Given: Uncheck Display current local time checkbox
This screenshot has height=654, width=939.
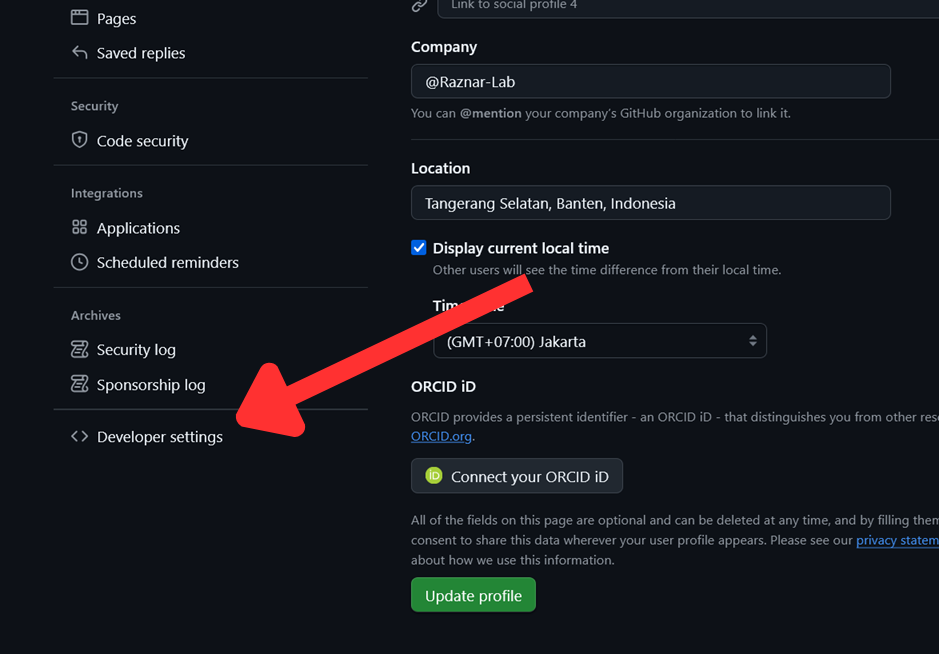Looking at the screenshot, I should pyautogui.click(x=419, y=248).
